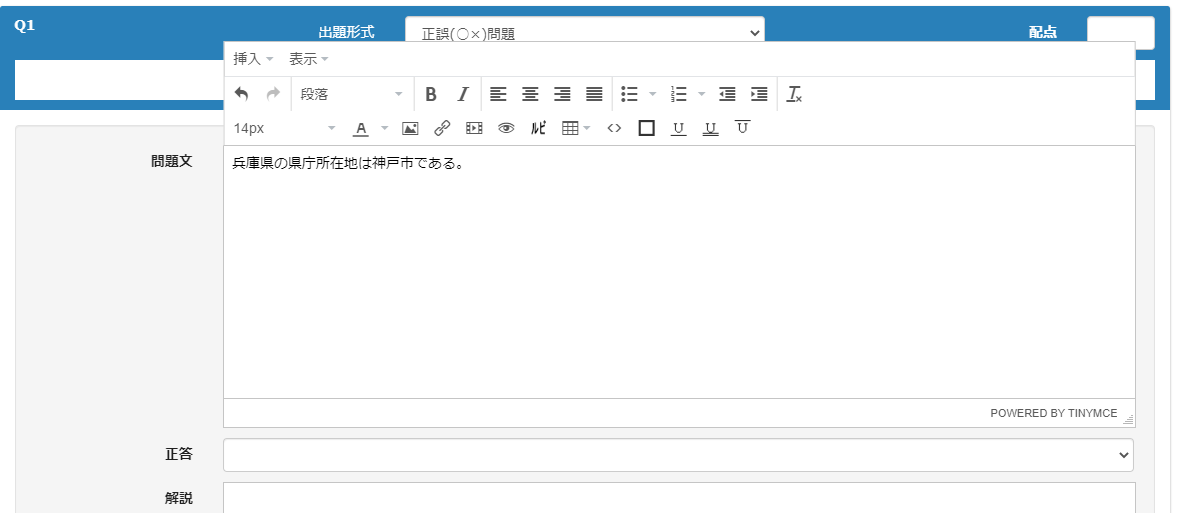1177x513 pixels.
Task: Click the Bold formatting icon
Action: pyautogui.click(x=431, y=94)
